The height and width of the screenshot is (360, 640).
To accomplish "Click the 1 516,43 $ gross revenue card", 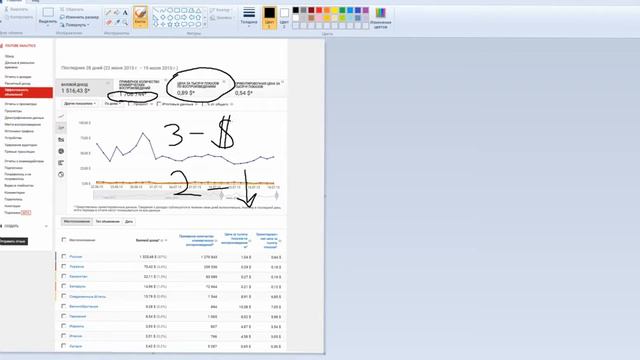I will click(84, 88).
